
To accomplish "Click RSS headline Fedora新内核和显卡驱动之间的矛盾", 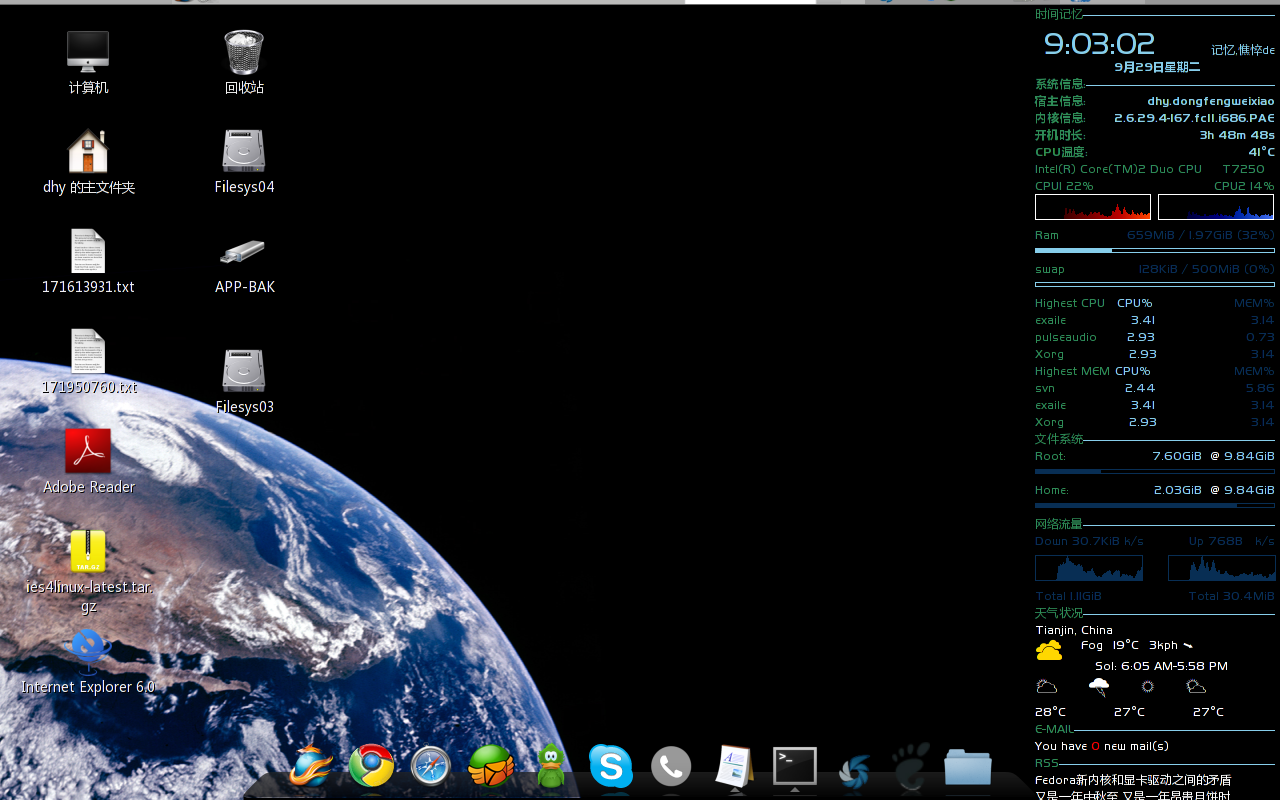I will pos(1133,780).
